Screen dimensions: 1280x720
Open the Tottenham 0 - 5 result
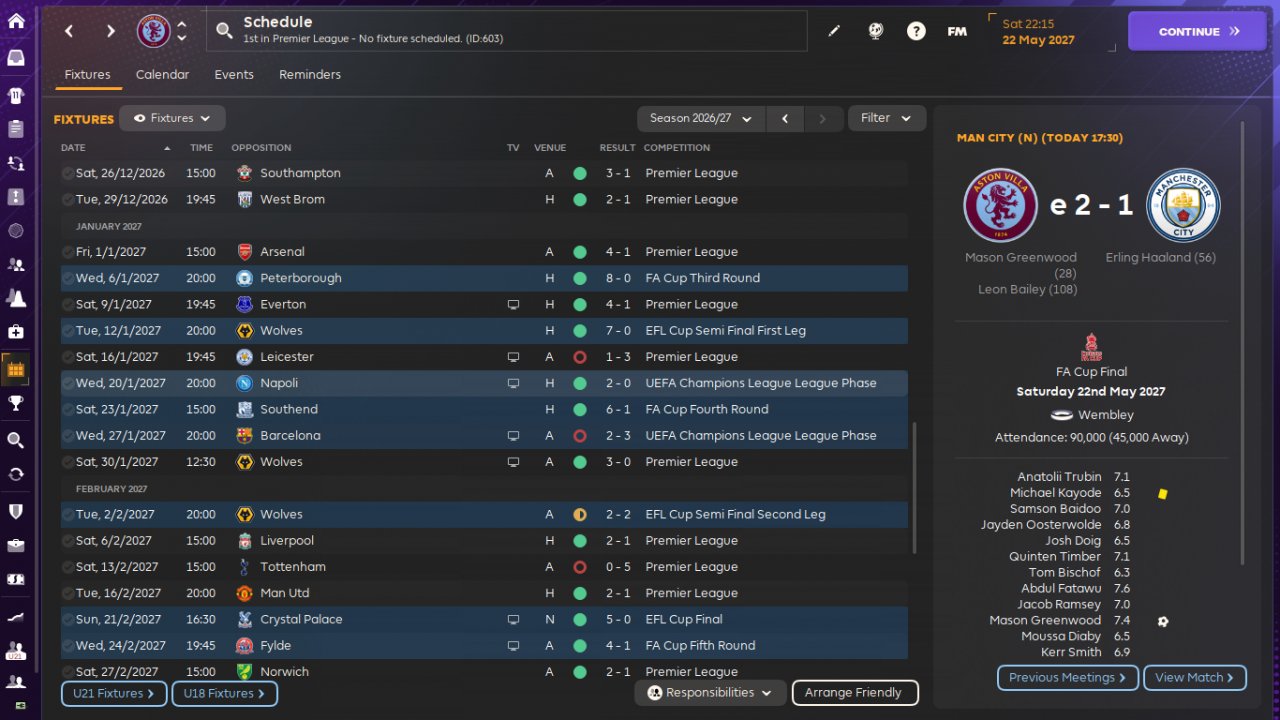(x=618, y=567)
